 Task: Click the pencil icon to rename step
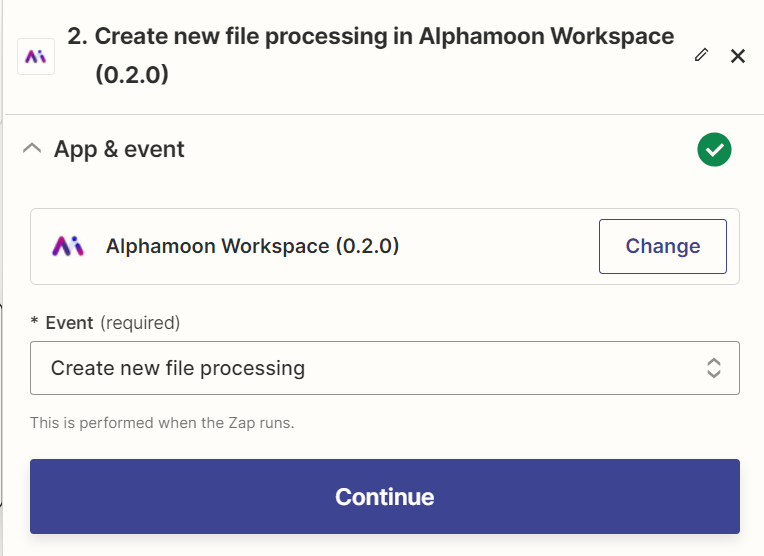(x=701, y=55)
